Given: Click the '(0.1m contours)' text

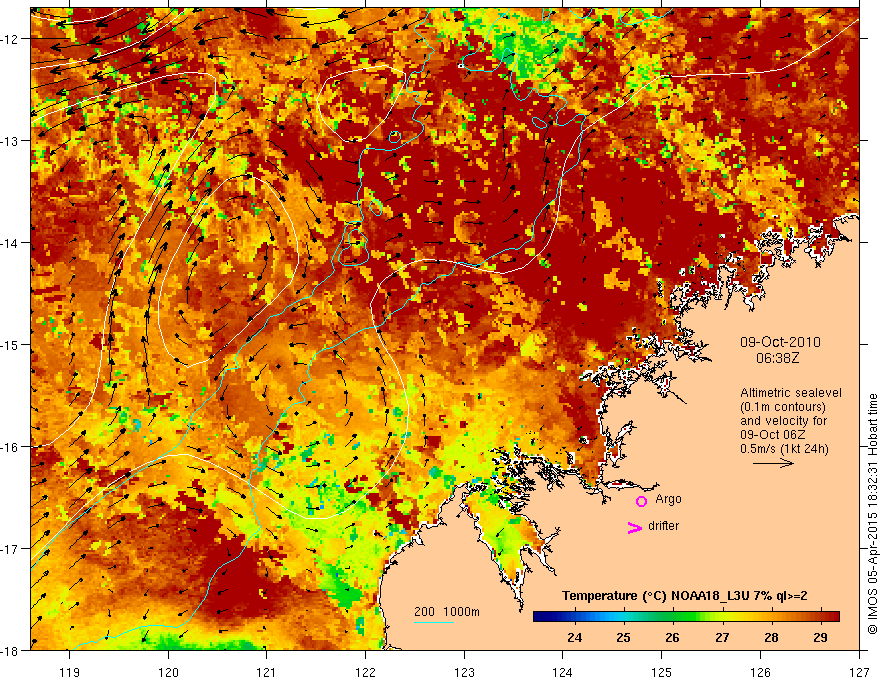Looking at the screenshot, I should [783, 407].
